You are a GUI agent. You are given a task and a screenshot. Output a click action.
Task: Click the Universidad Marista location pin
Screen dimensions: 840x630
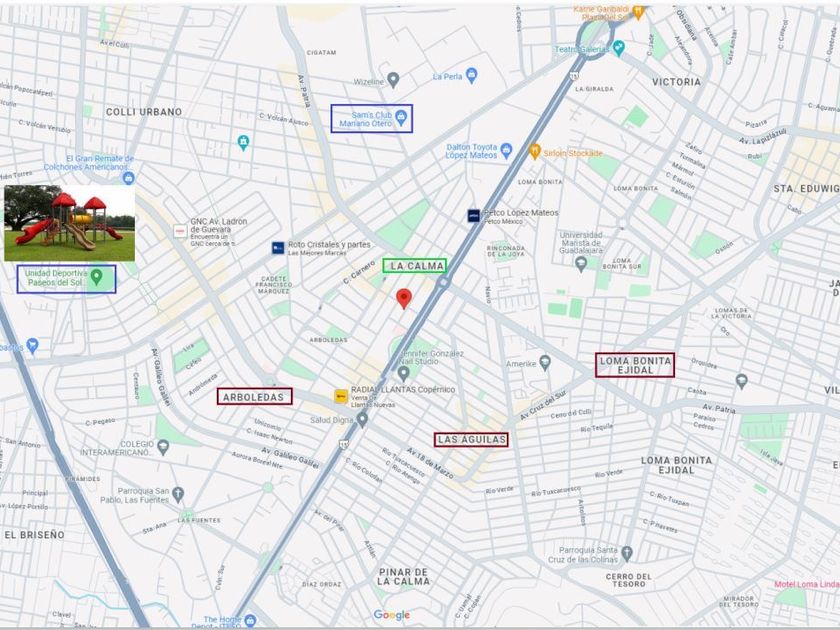point(581,263)
